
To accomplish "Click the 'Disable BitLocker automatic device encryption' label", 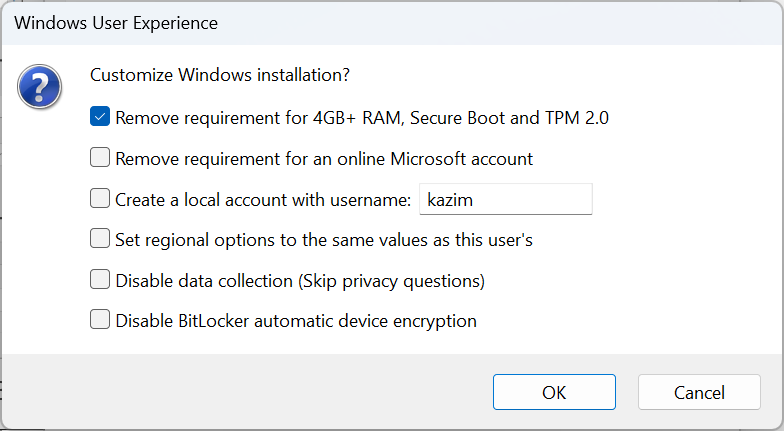I will pos(296,321).
